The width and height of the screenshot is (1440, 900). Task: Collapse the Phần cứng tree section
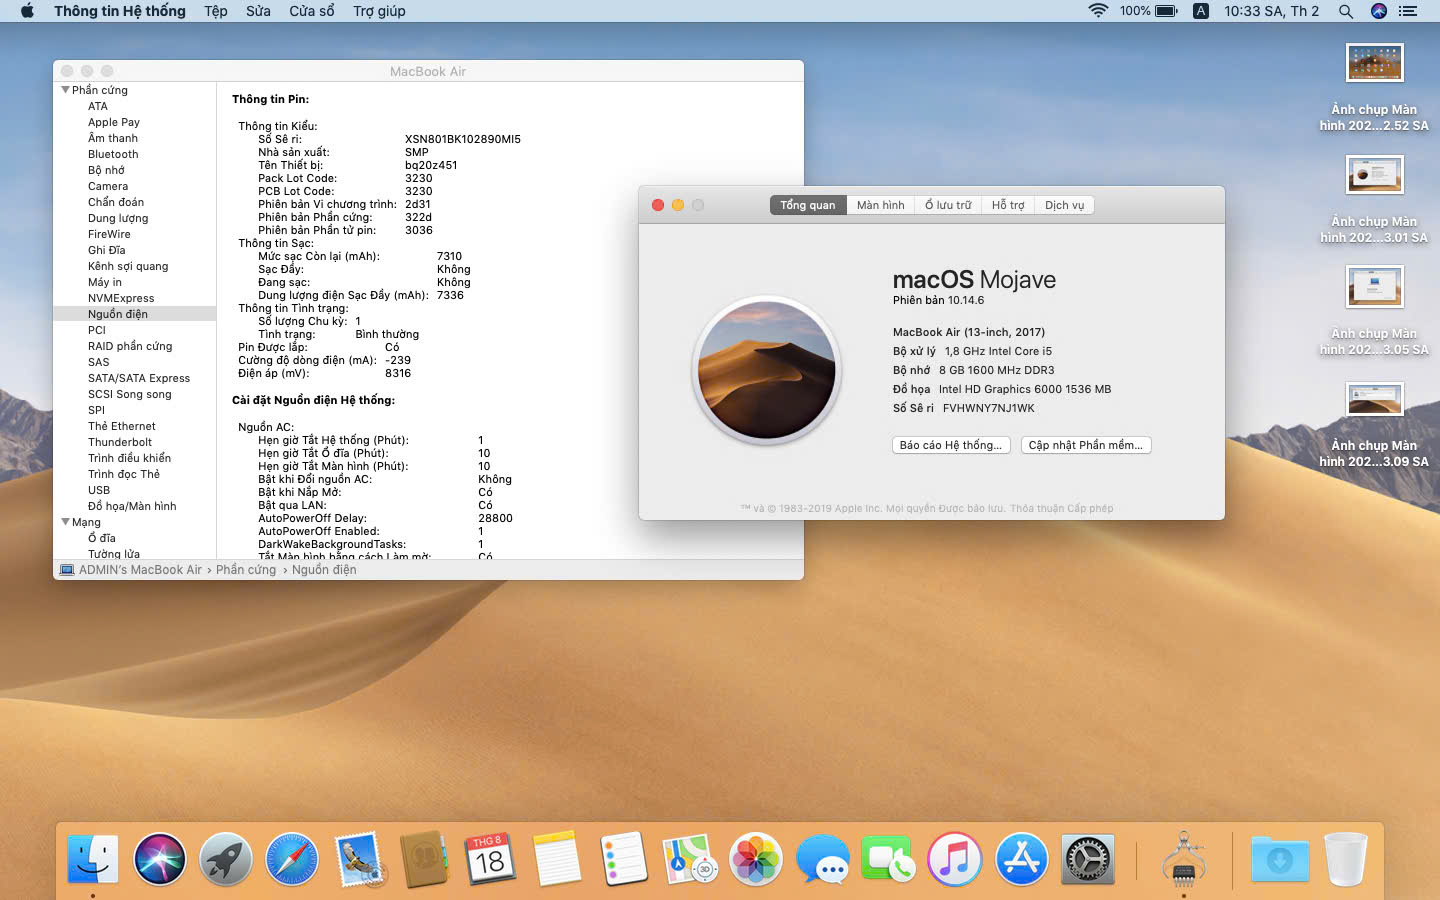66,90
